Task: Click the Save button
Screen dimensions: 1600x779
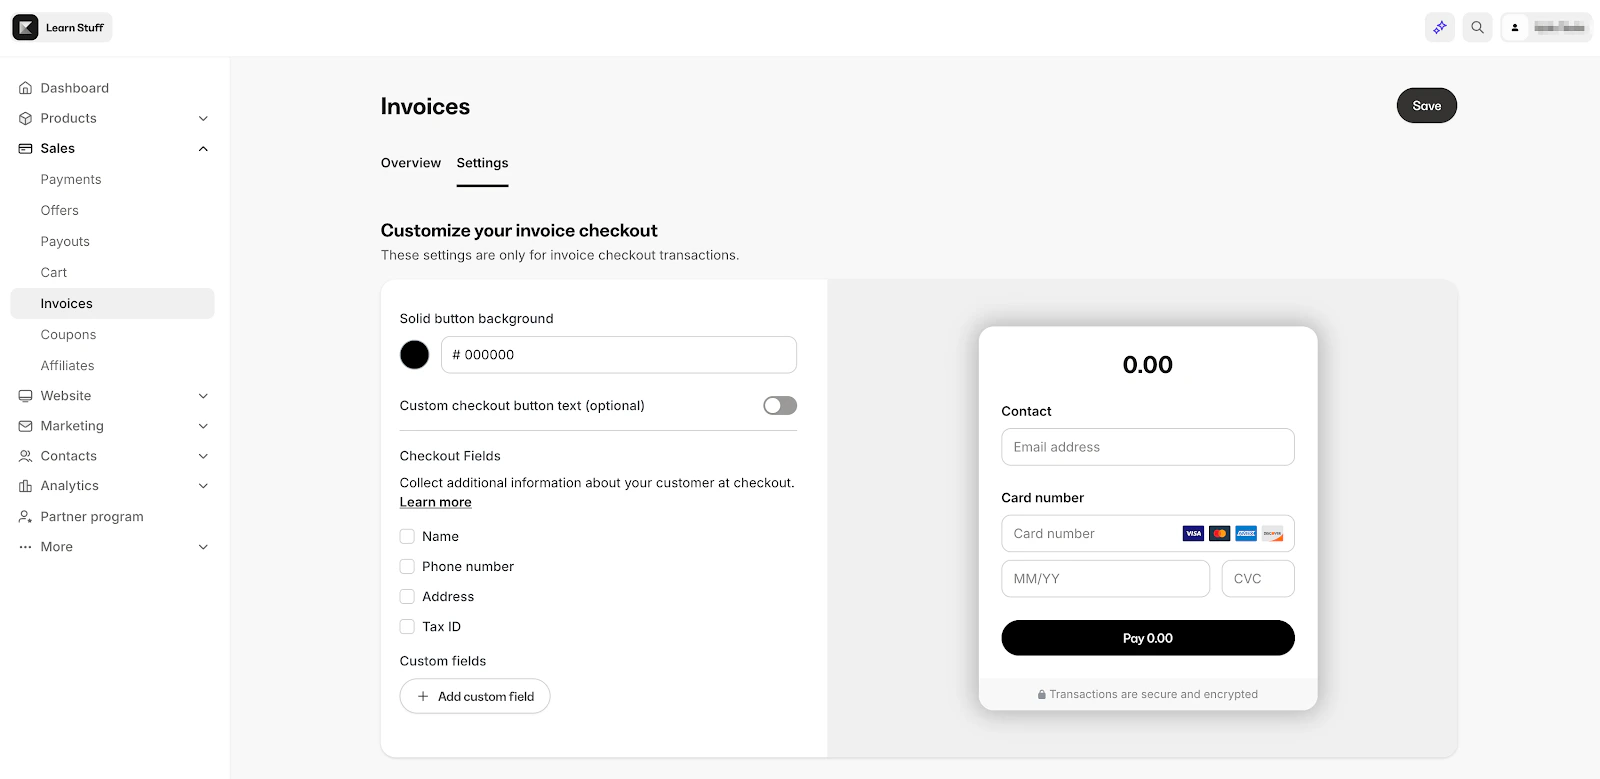Action: click(1426, 105)
